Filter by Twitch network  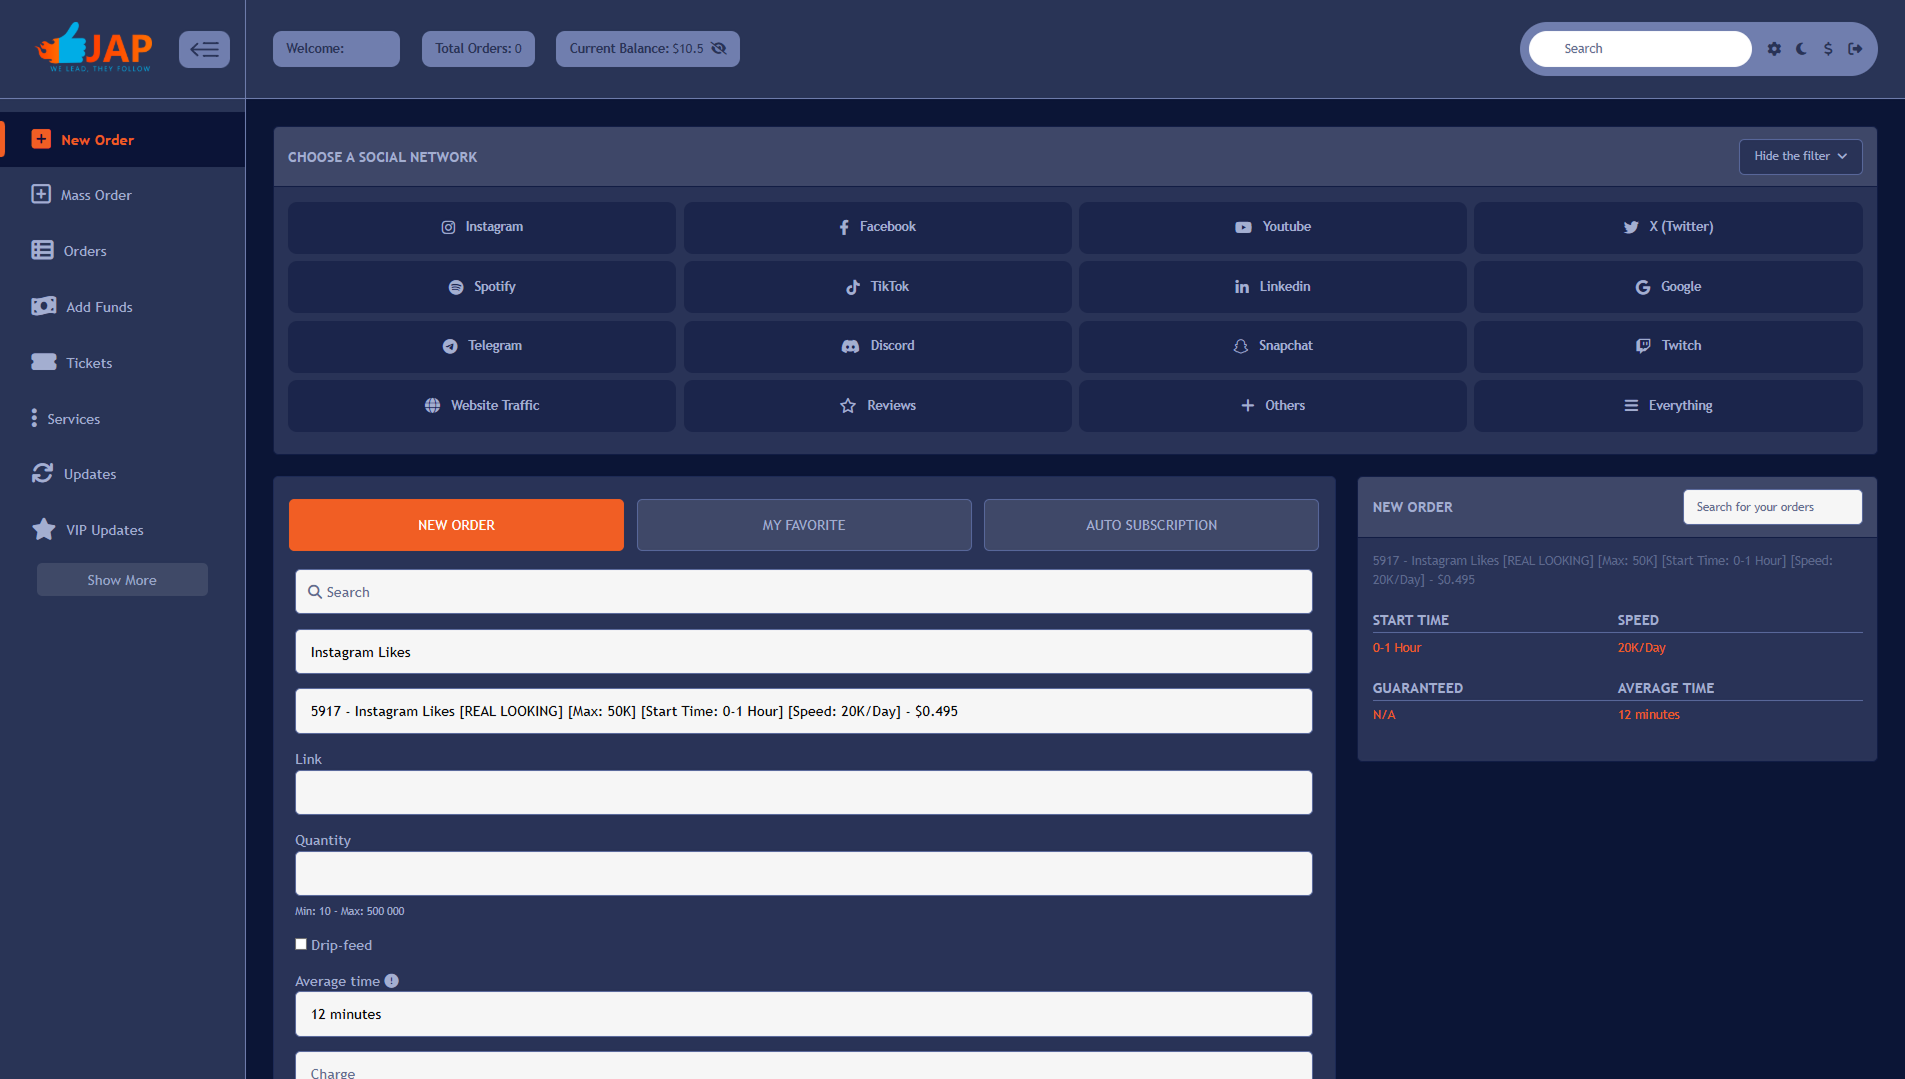pyautogui.click(x=1668, y=346)
